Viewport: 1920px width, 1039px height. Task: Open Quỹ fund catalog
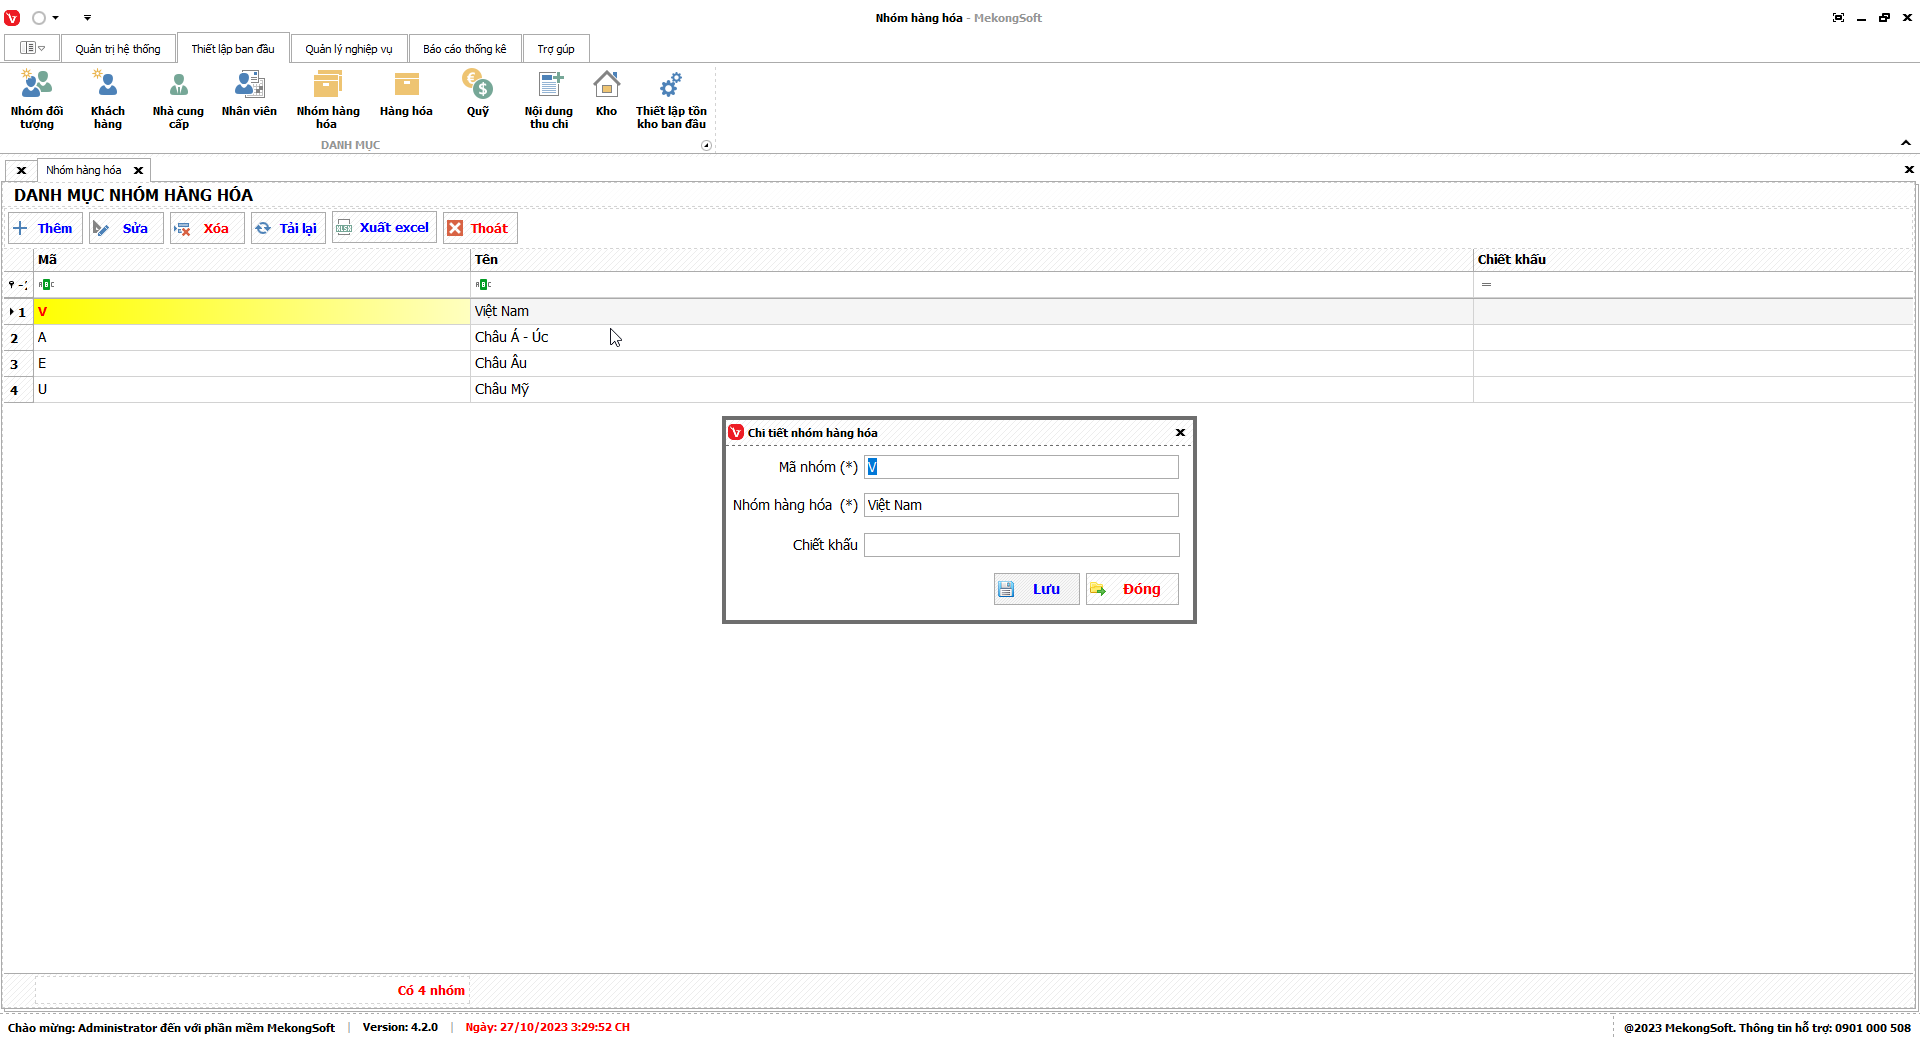click(478, 95)
